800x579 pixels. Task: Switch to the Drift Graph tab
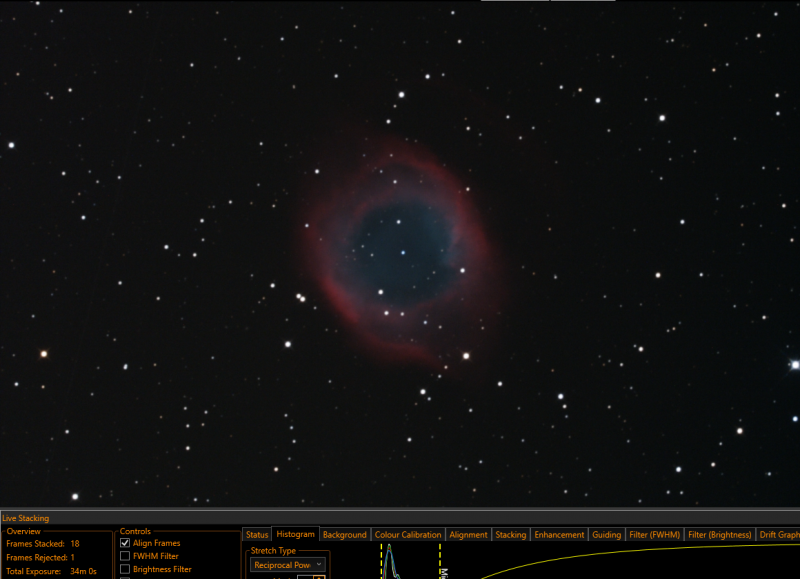[779, 535]
